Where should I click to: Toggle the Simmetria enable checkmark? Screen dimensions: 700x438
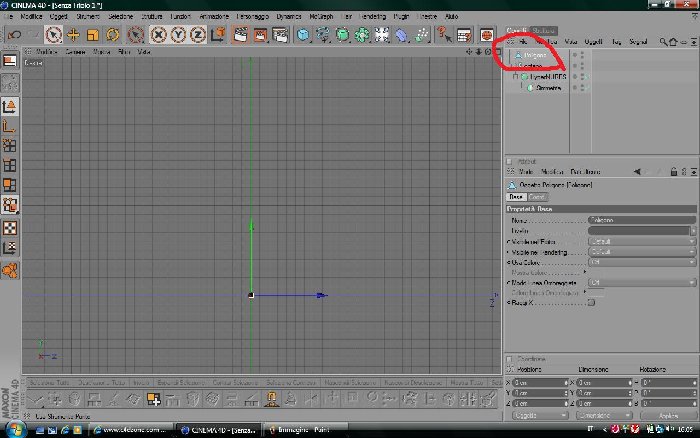(x=586, y=88)
